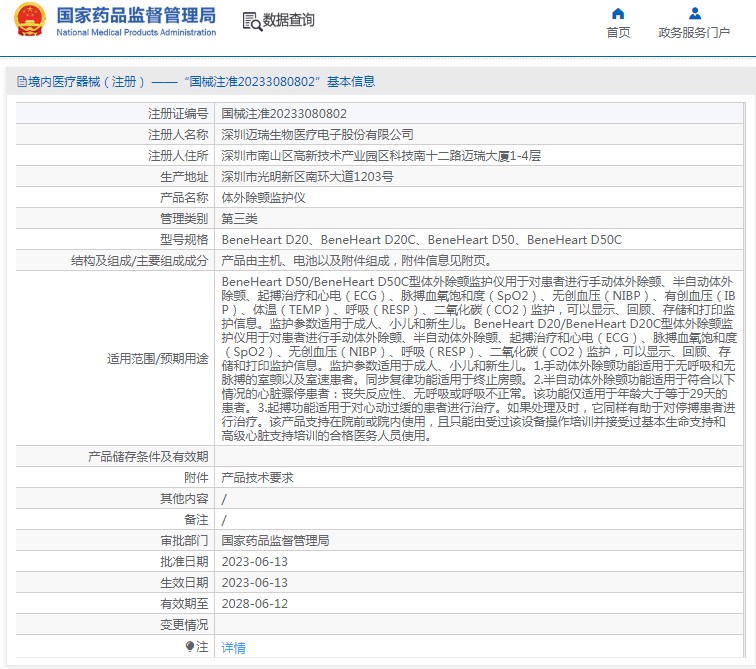Image resolution: width=756 pixels, height=669 pixels.
Task: Open the 详情 link
Action: point(233,648)
